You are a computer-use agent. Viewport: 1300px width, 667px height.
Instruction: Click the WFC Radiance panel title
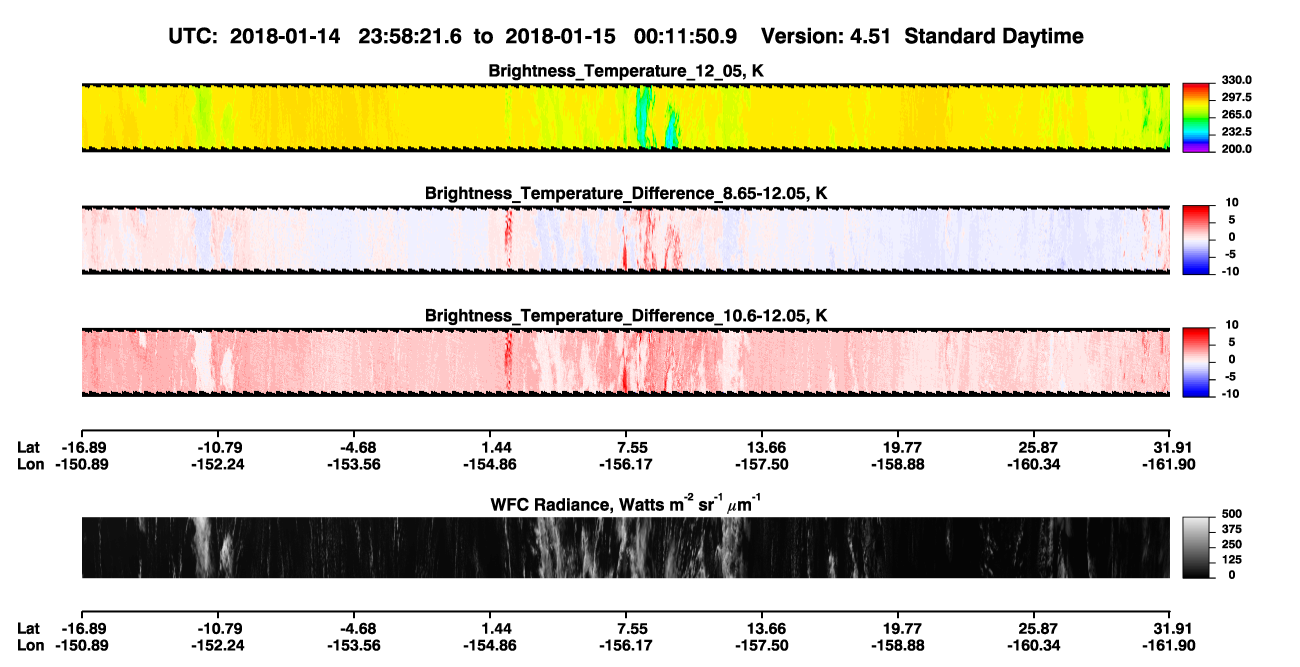click(x=626, y=503)
